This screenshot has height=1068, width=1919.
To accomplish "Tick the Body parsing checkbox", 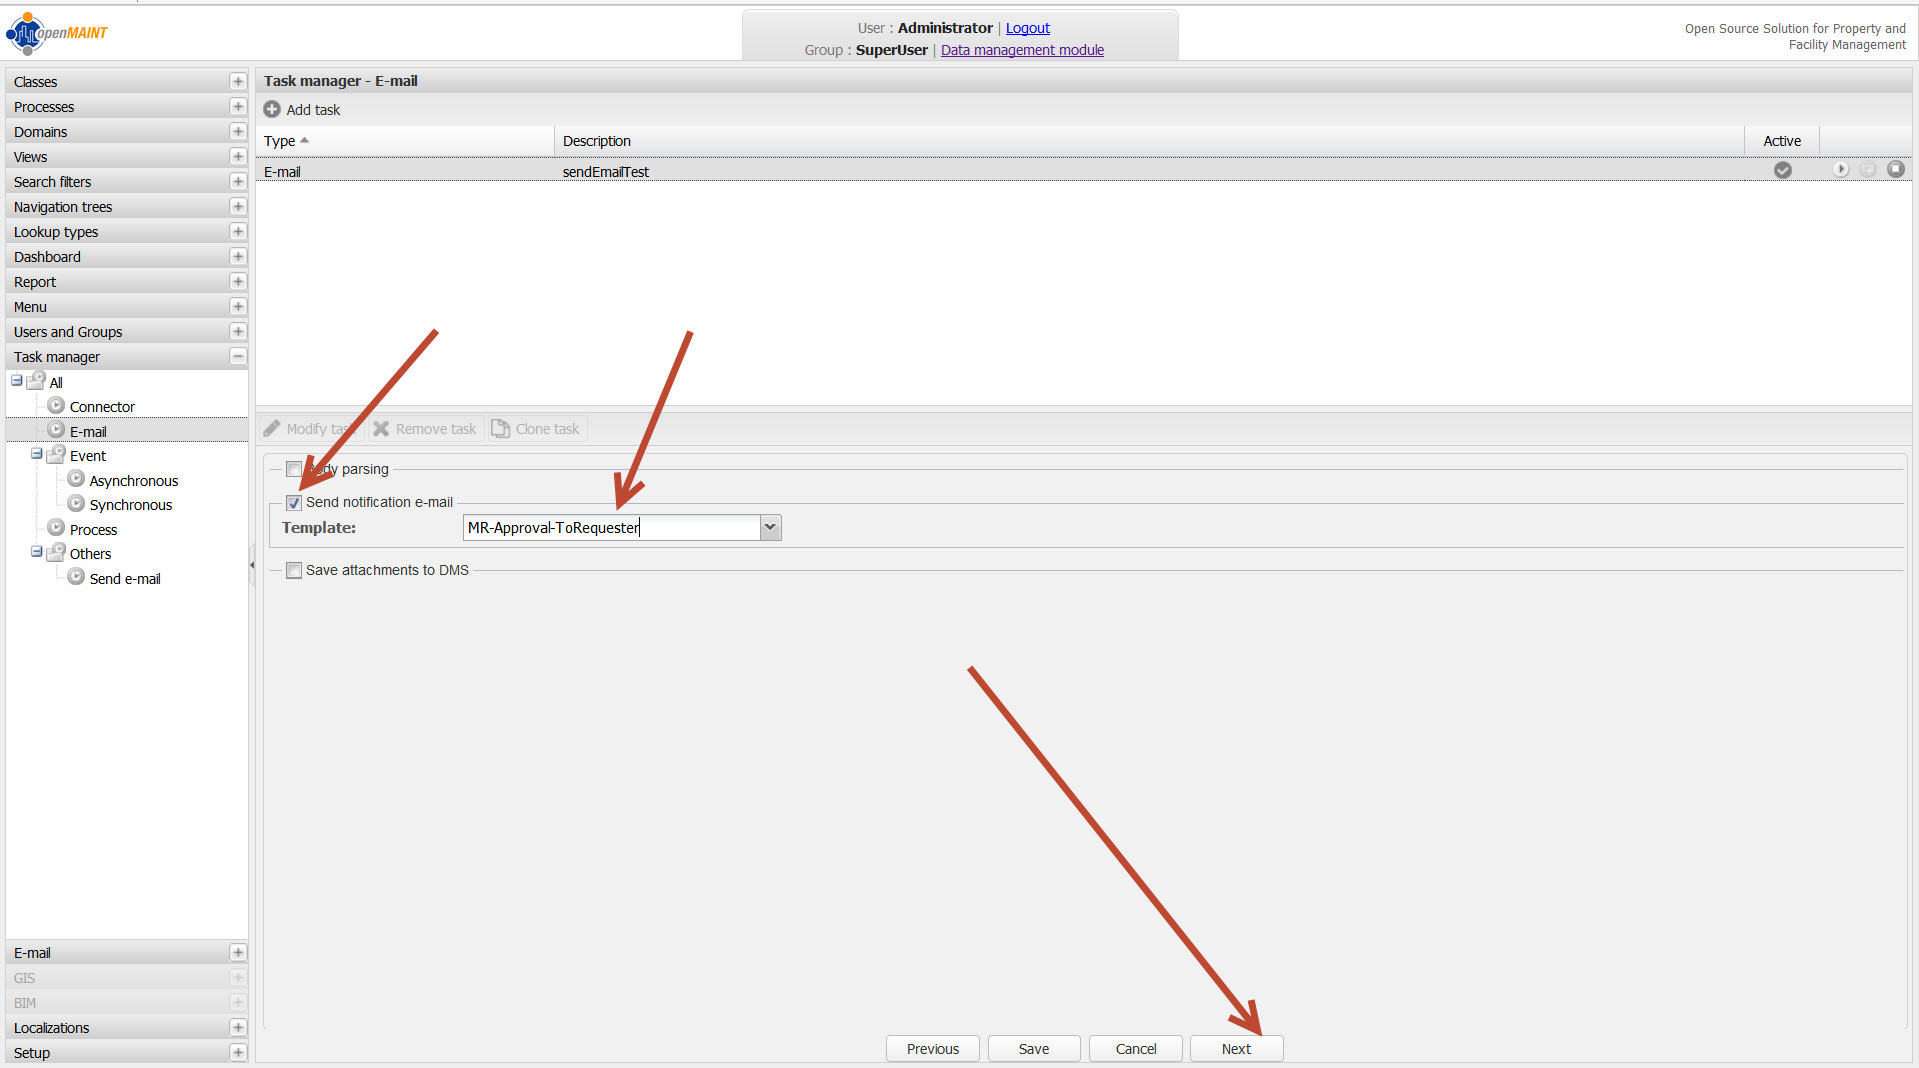I will click(294, 469).
